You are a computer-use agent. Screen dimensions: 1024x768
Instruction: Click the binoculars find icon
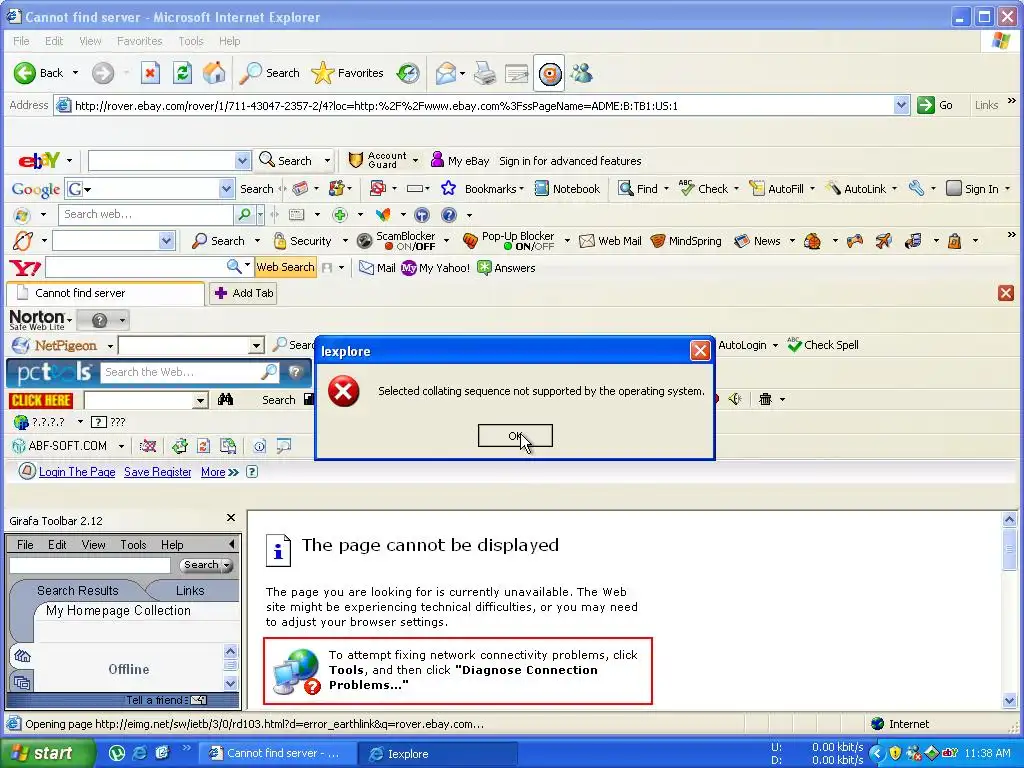click(x=225, y=400)
